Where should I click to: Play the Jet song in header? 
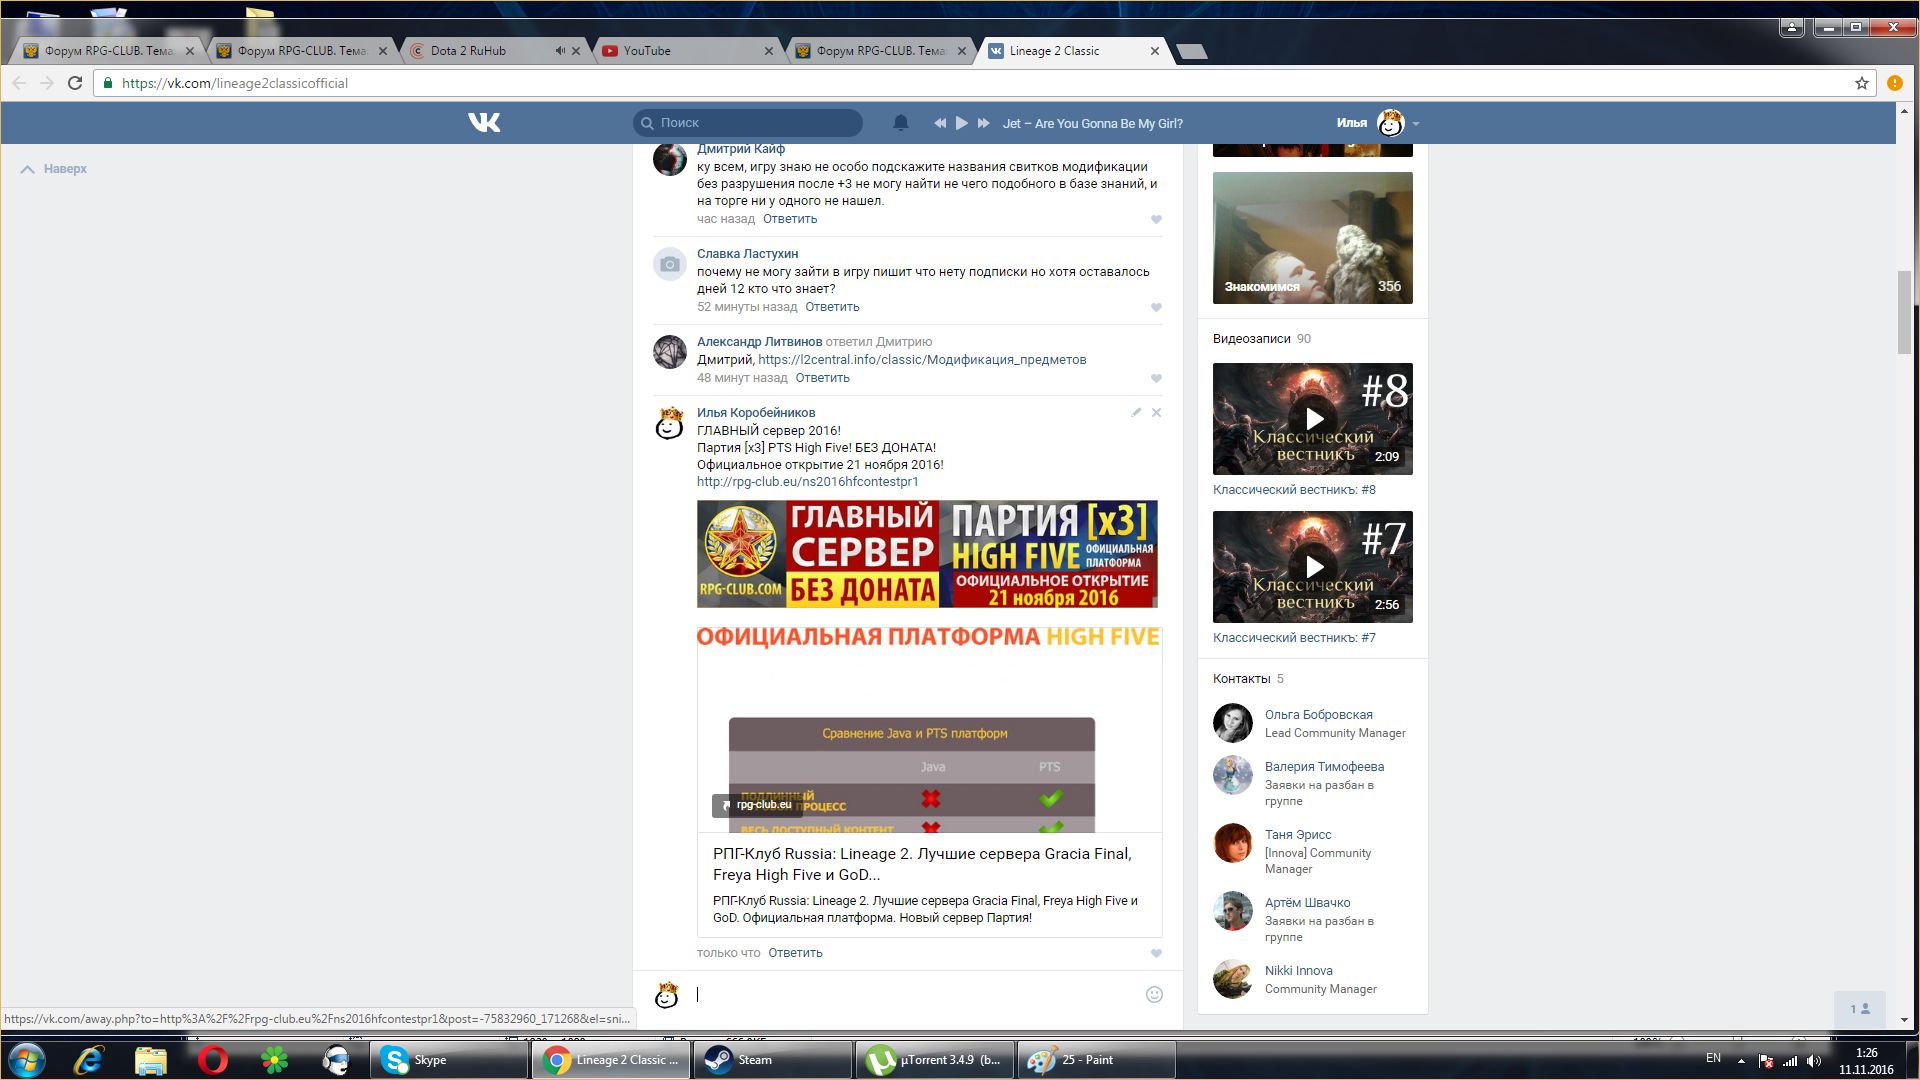(961, 123)
